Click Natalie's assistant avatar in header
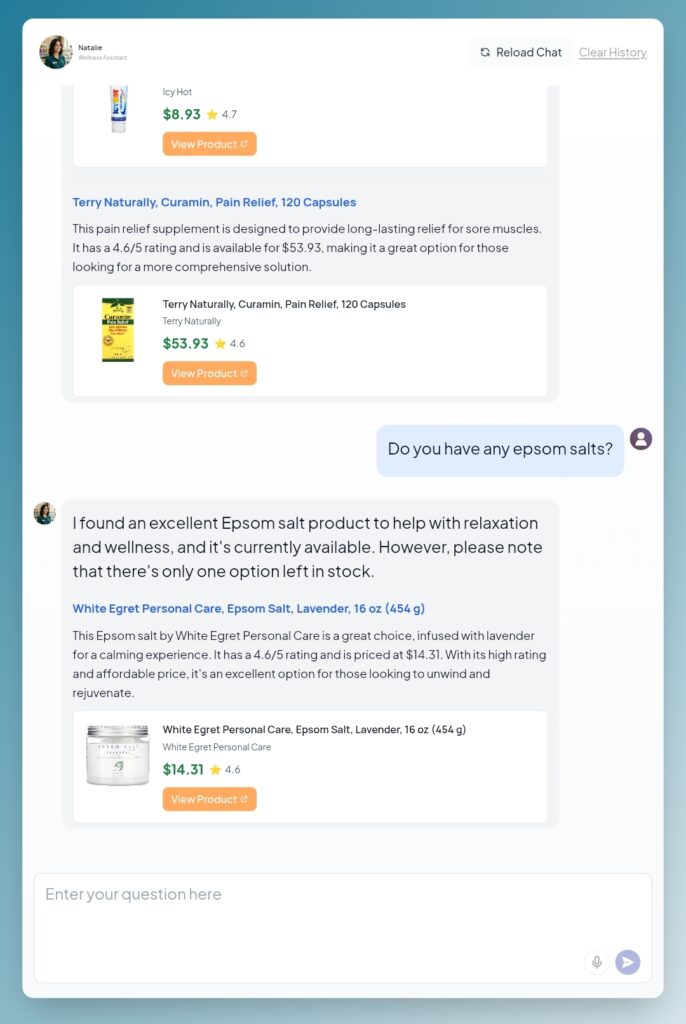 click(56, 52)
